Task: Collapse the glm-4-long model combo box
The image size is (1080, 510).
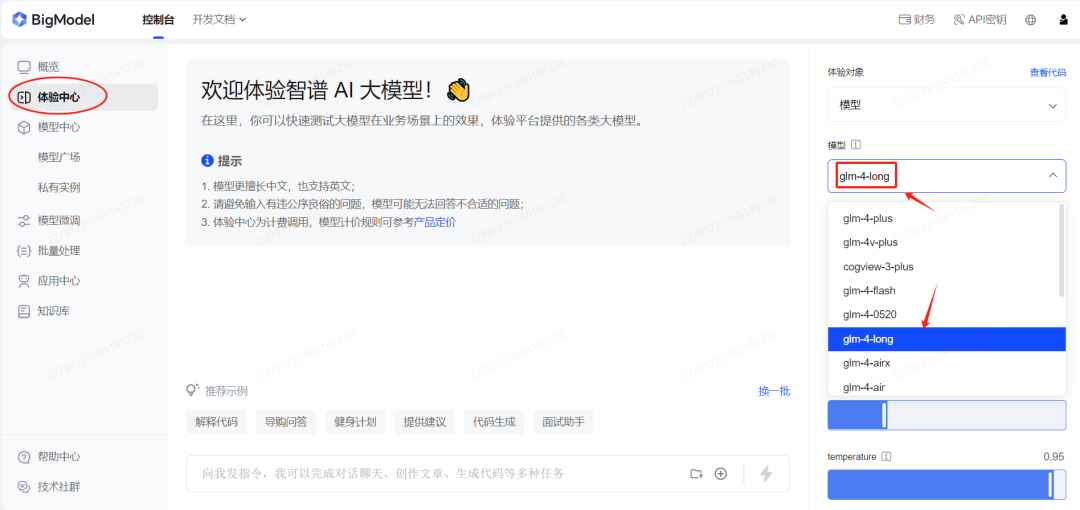Action: coord(946,176)
